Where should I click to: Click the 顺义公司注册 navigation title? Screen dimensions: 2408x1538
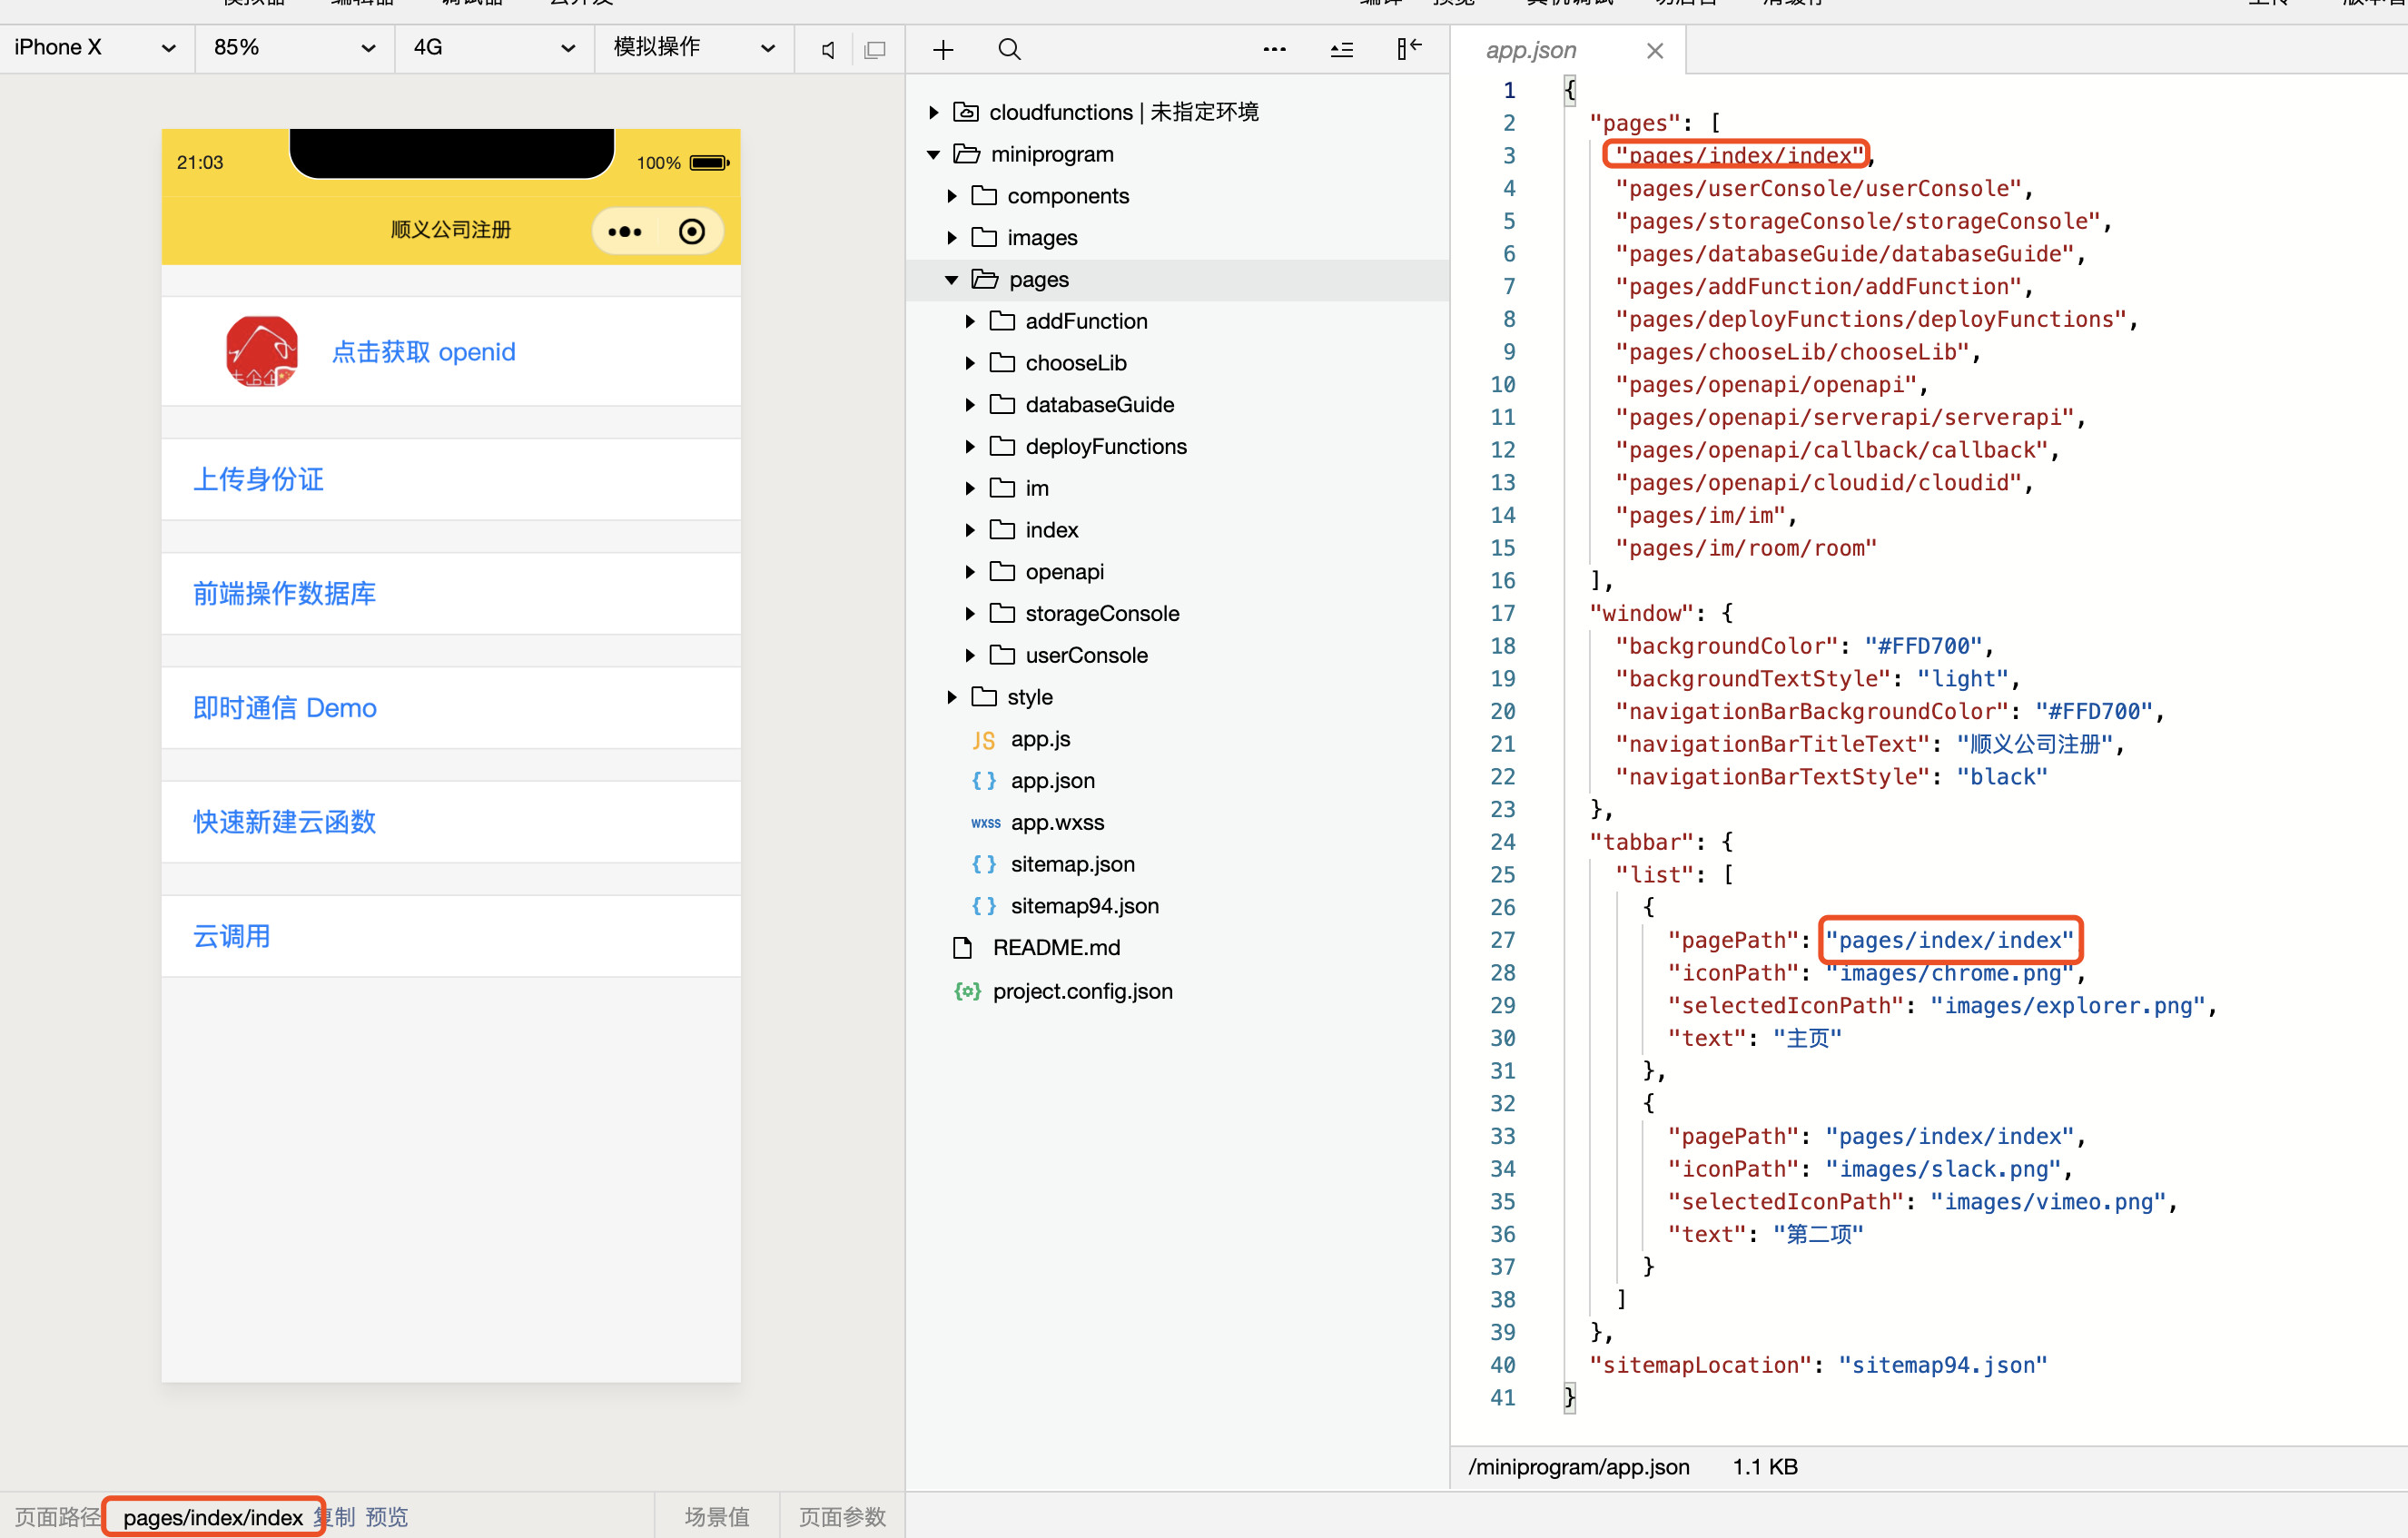[451, 230]
